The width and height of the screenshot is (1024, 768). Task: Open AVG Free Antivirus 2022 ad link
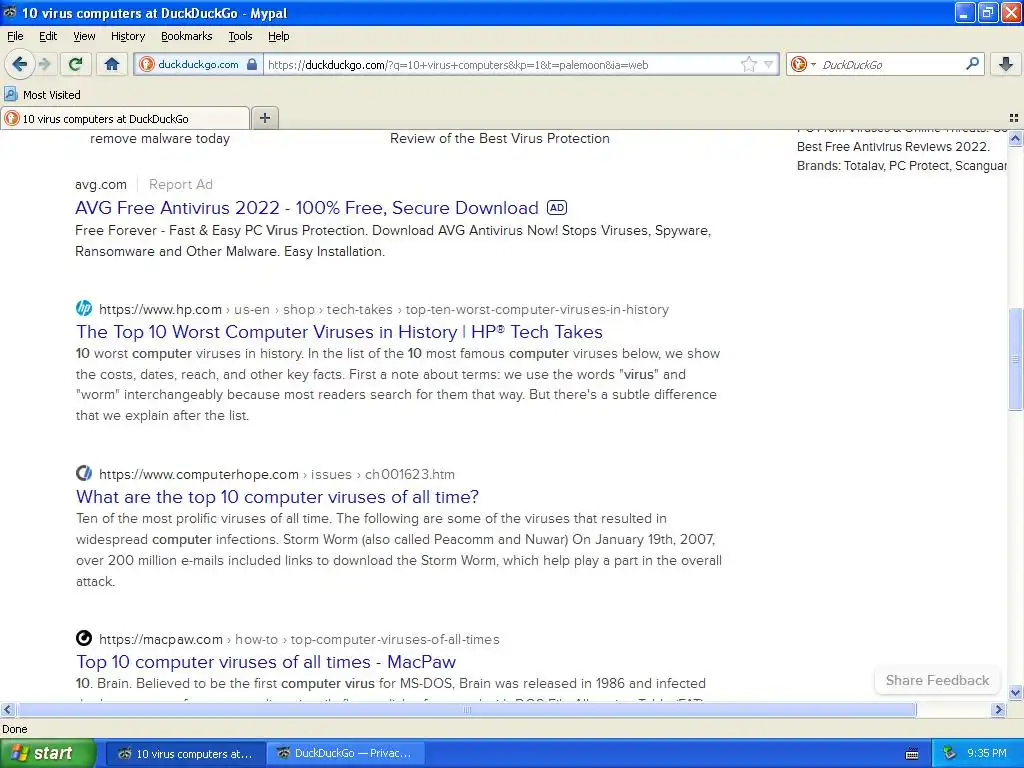click(x=306, y=208)
